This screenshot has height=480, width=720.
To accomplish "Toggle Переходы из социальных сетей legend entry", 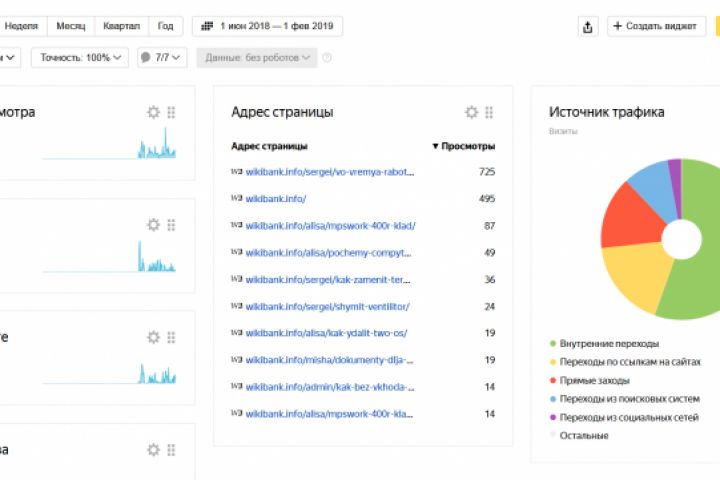I will [x=629, y=417].
